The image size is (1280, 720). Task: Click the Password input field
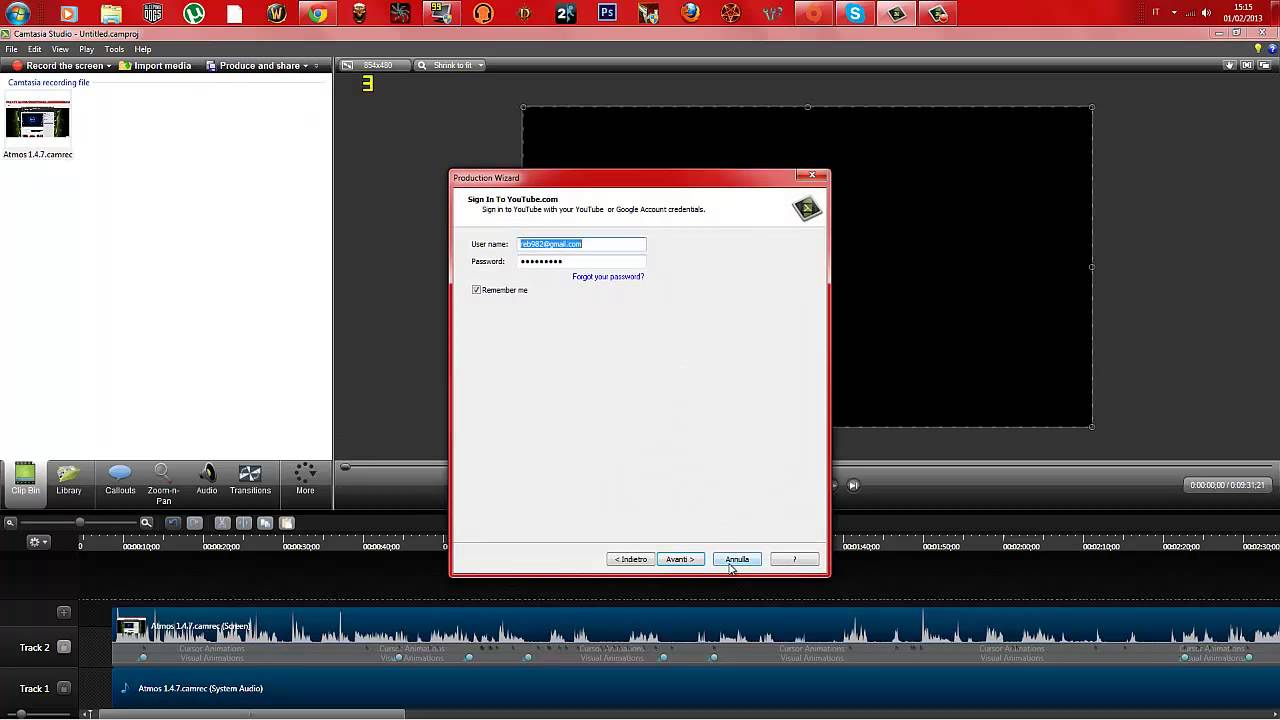[582, 261]
